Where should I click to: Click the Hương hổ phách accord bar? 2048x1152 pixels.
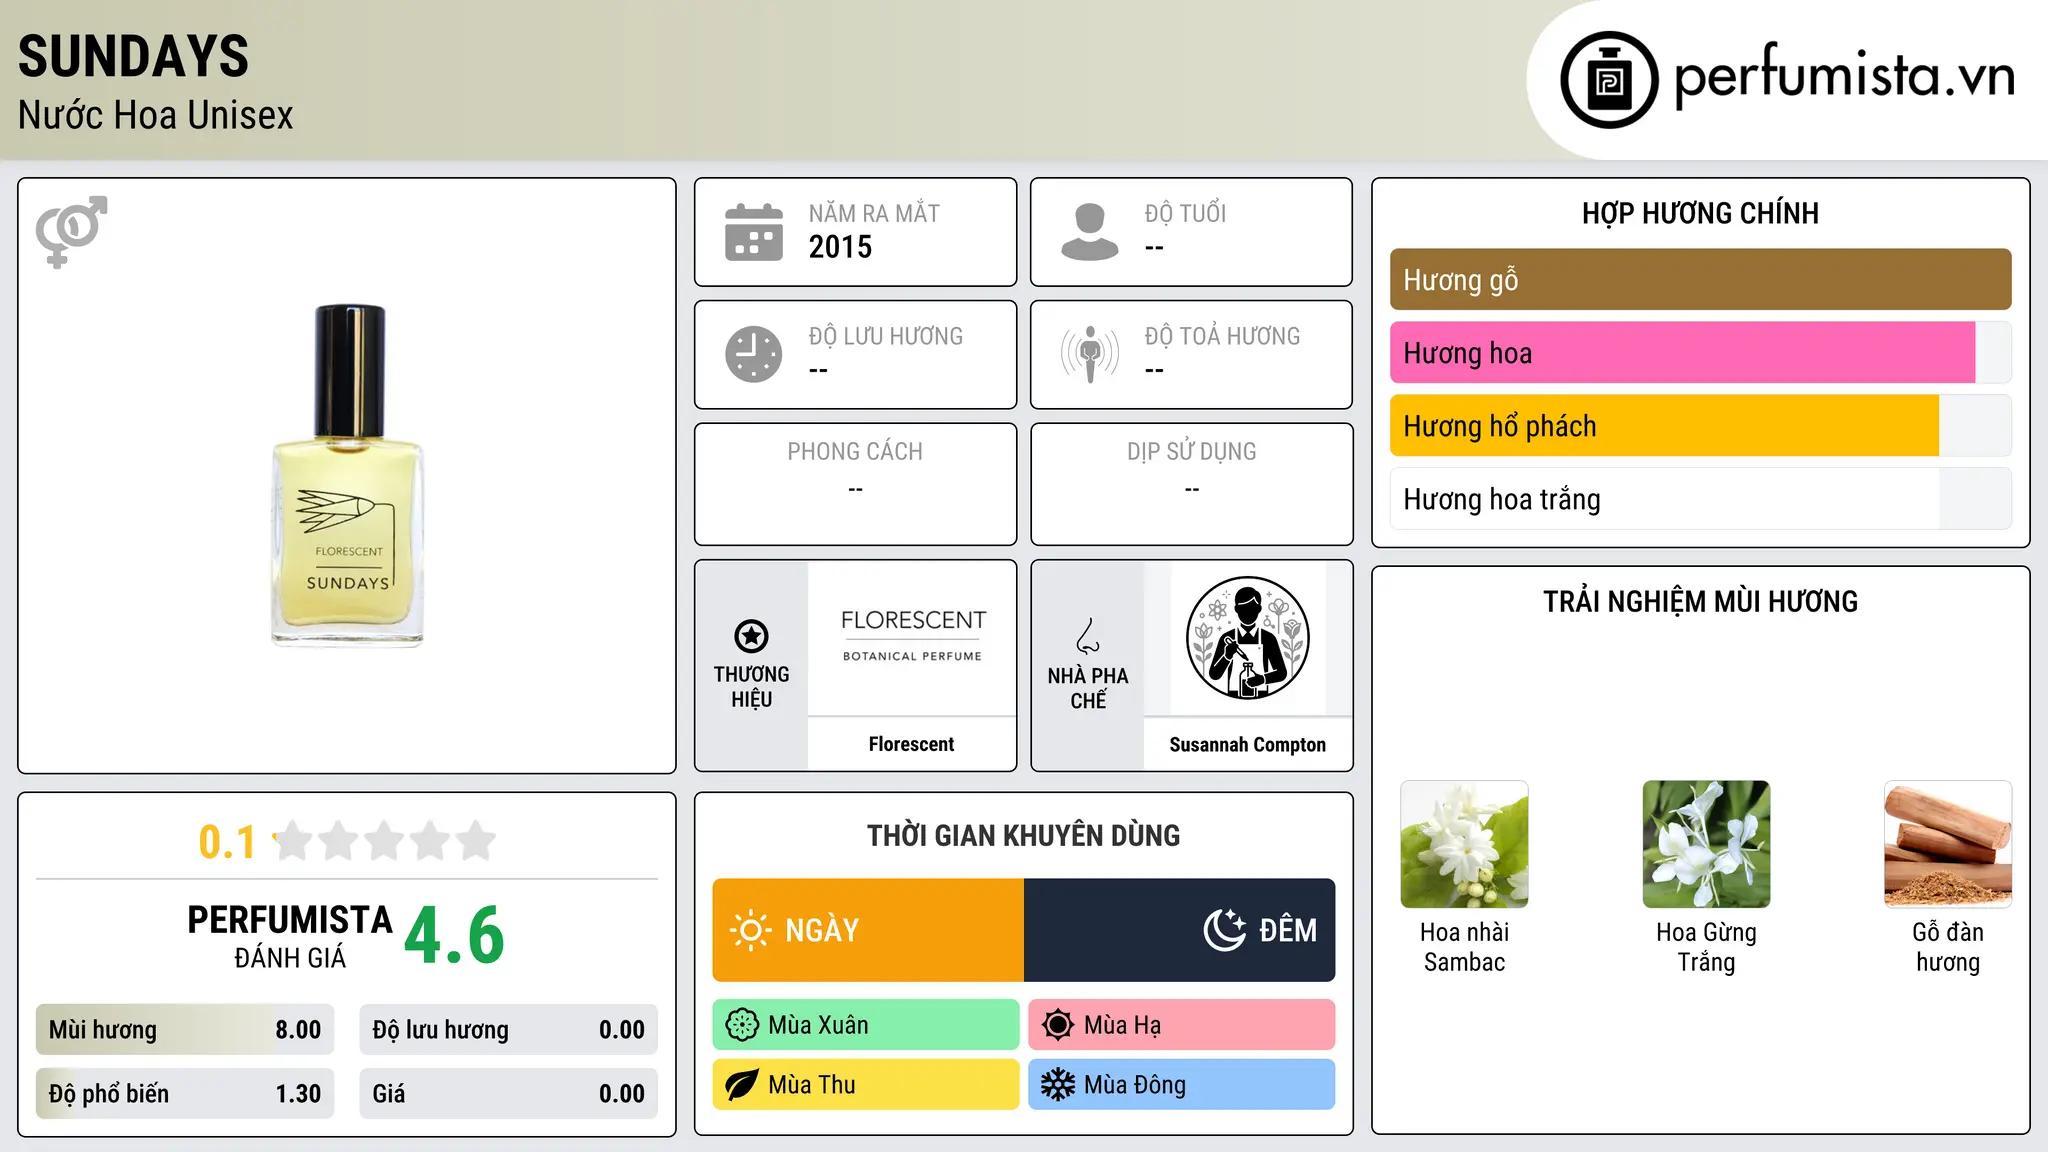[x=1700, y=426]
